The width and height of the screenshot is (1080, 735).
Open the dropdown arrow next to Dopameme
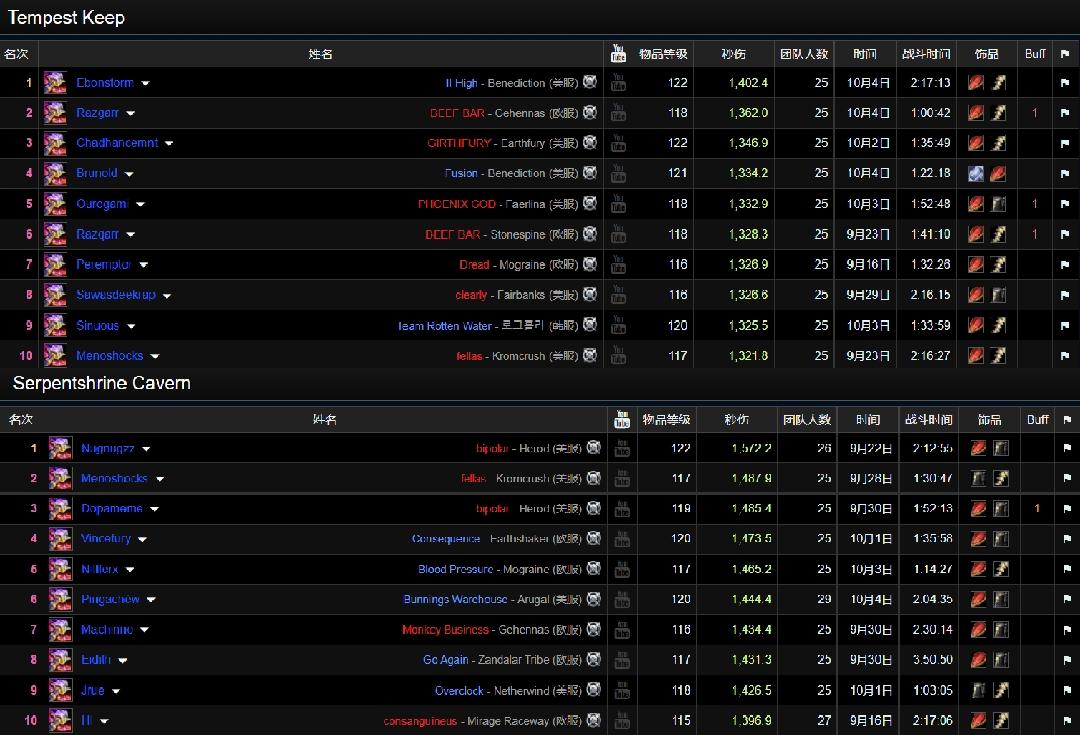[154, 509]
